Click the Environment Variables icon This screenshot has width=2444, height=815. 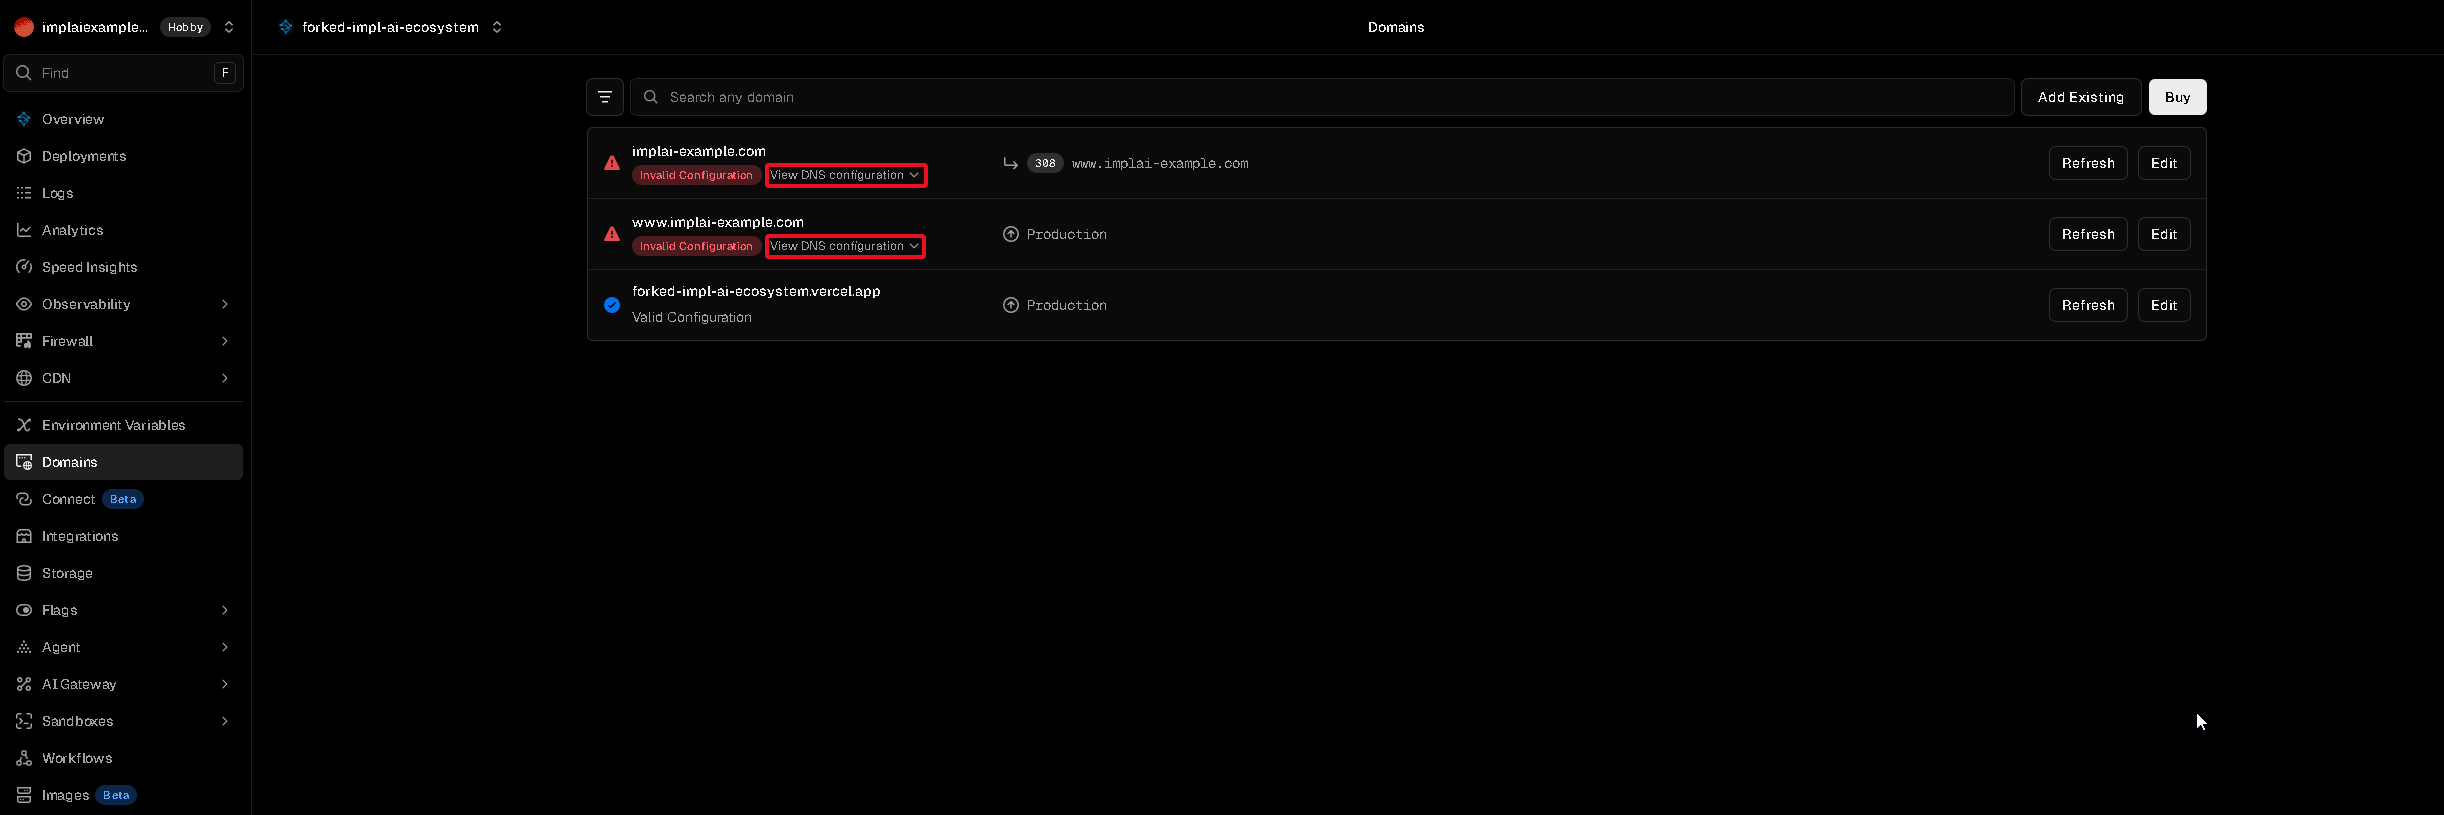point(24,425)
